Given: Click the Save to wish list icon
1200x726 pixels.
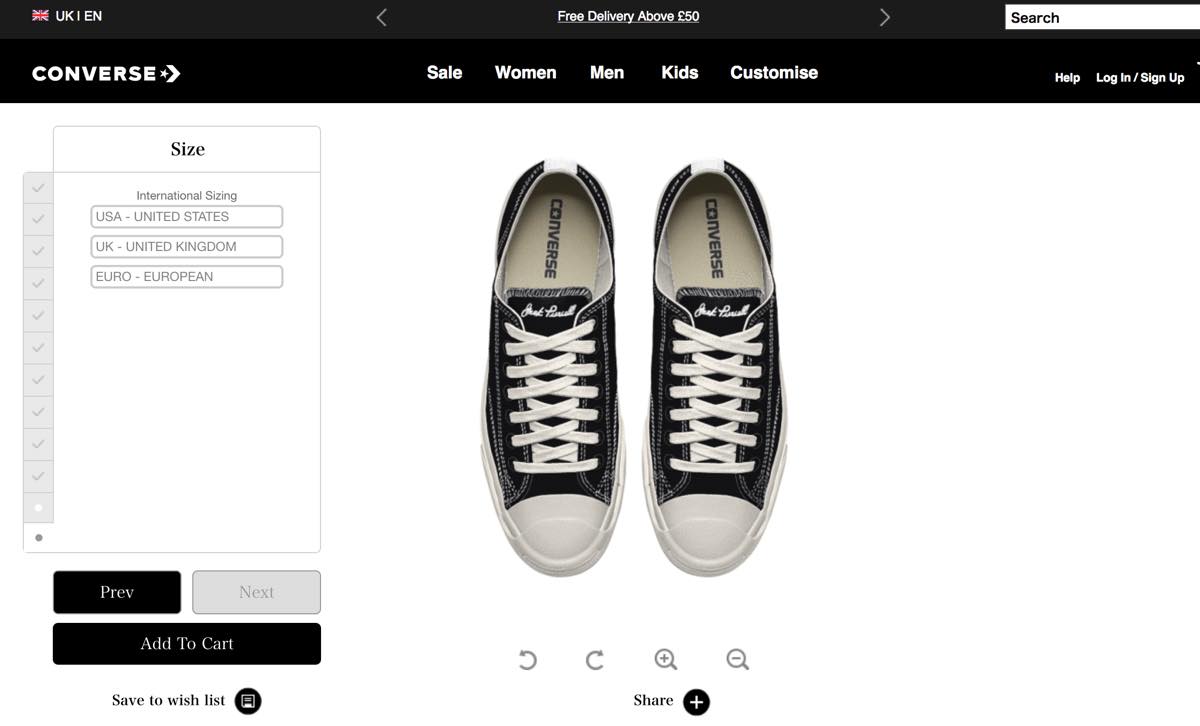Looking at the screenshot, I should tap(248, 701).
